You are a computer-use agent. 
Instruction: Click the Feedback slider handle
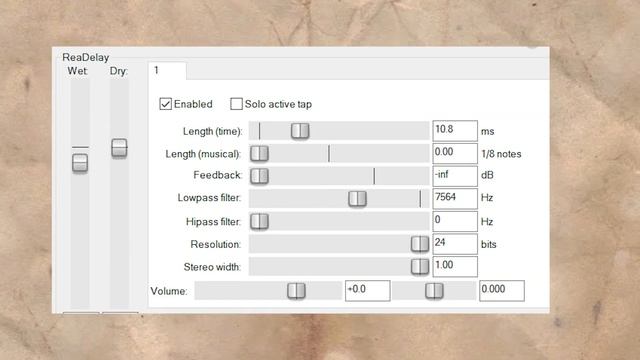259,176
